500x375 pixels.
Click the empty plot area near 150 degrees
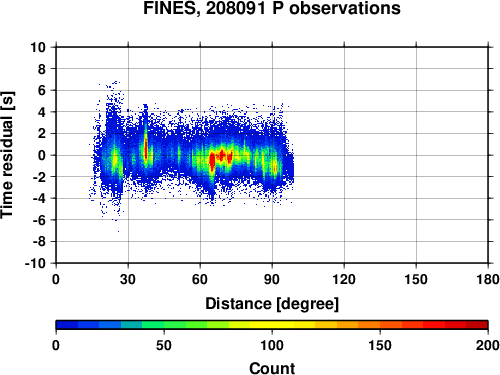(416, 155)
